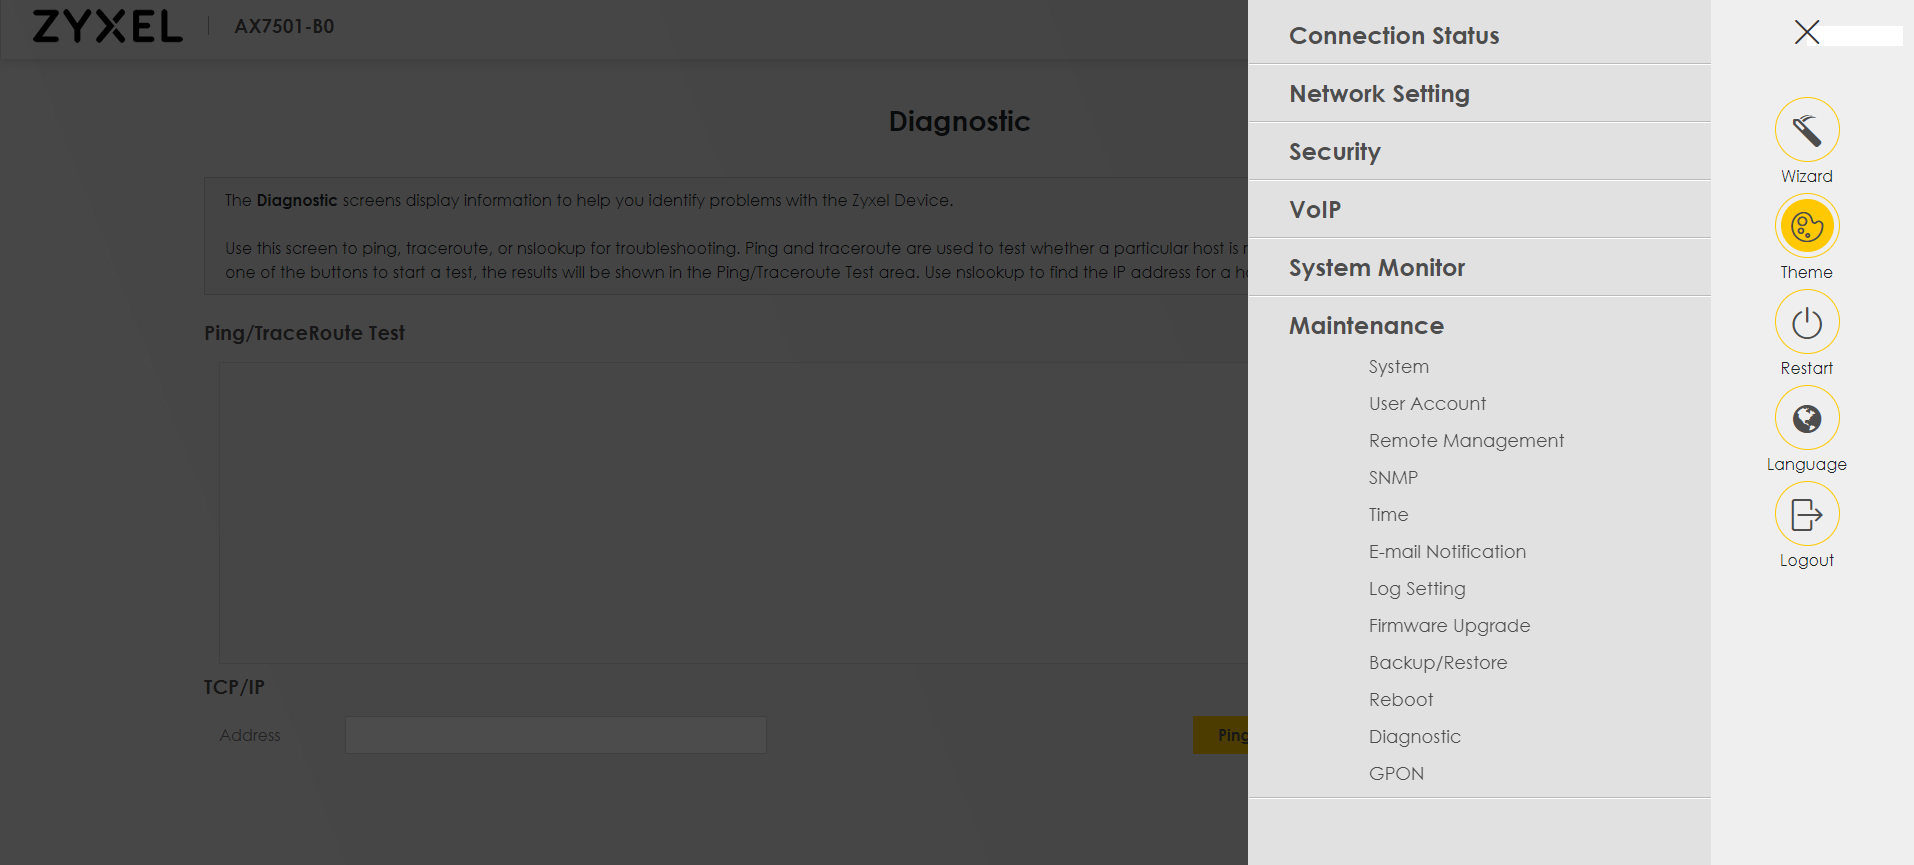
Task: Click the Restart power icon
Action: click(x=1806, y=322)
